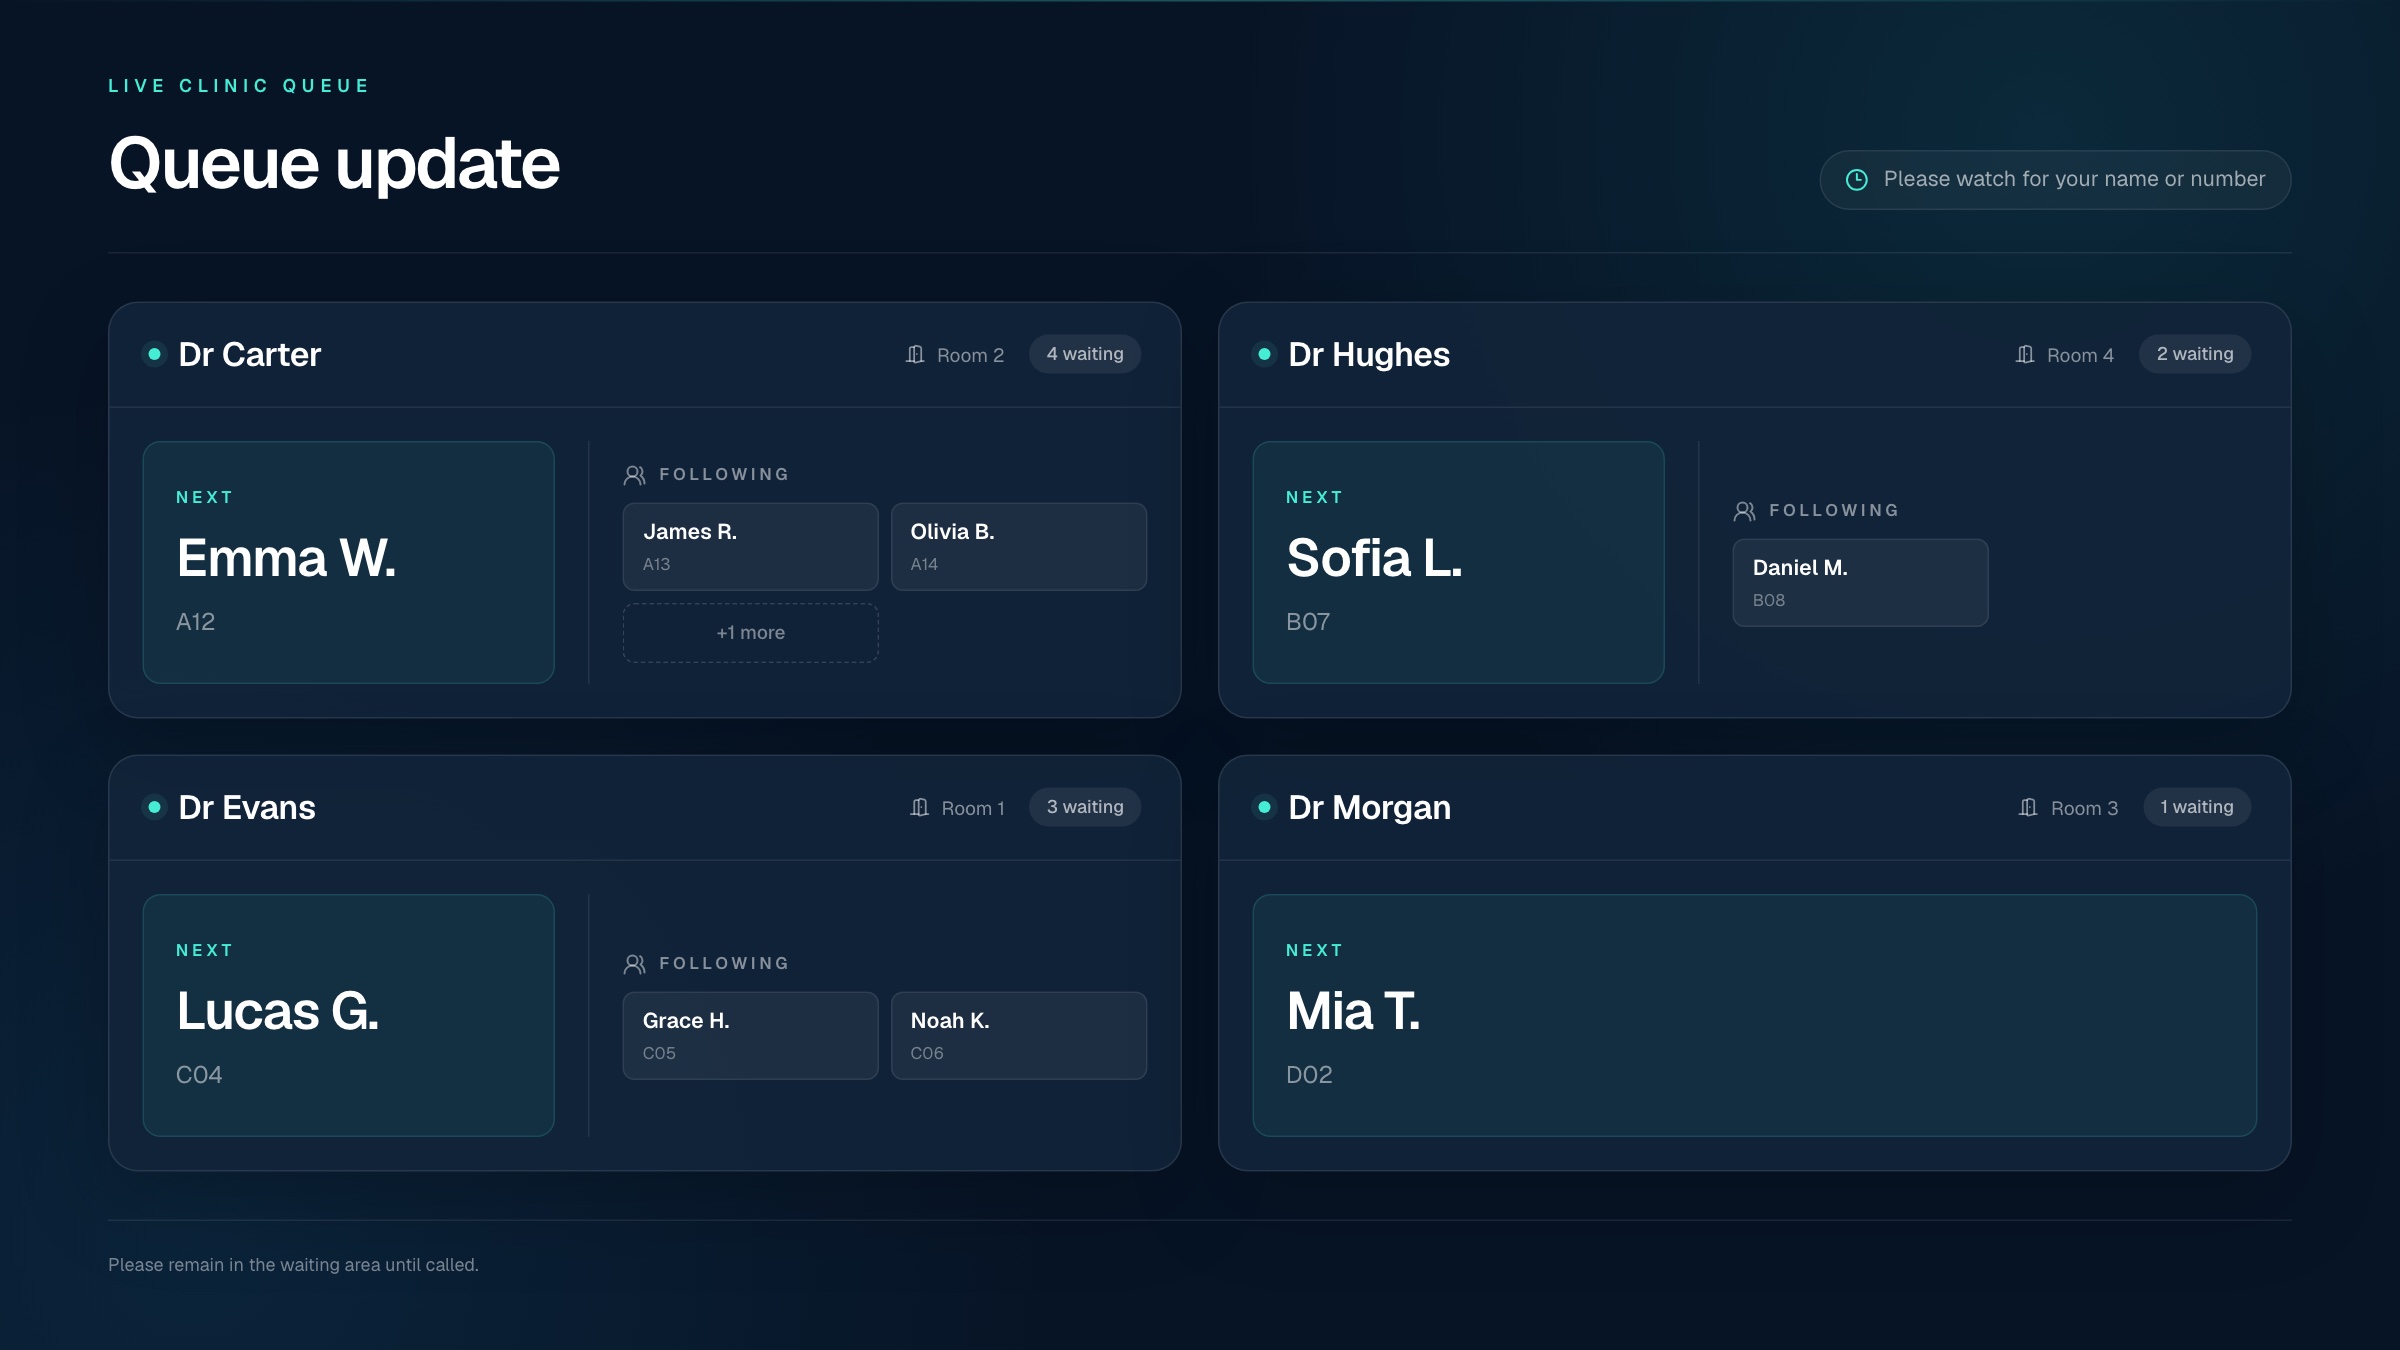Click the Dr Hughes heading

[1369, 355]
